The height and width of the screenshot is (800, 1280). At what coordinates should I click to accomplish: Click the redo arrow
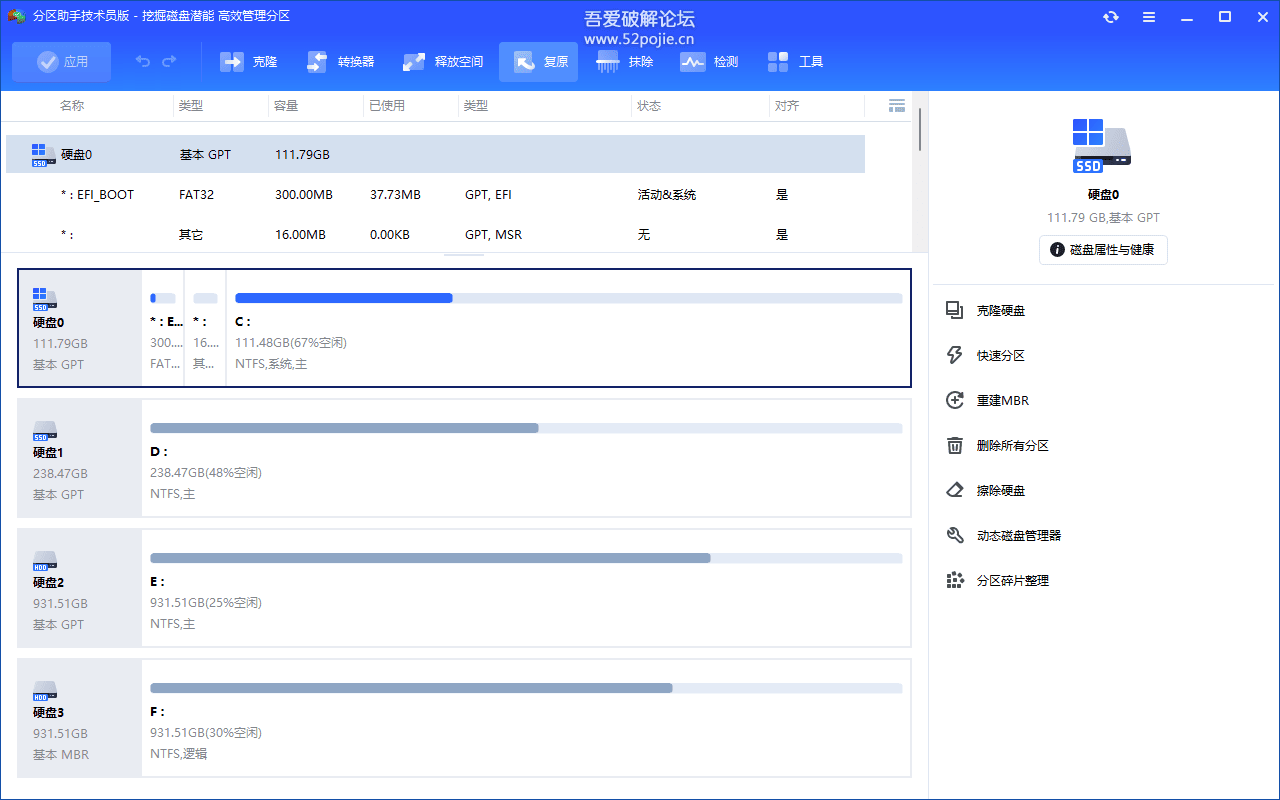[167, 61]
